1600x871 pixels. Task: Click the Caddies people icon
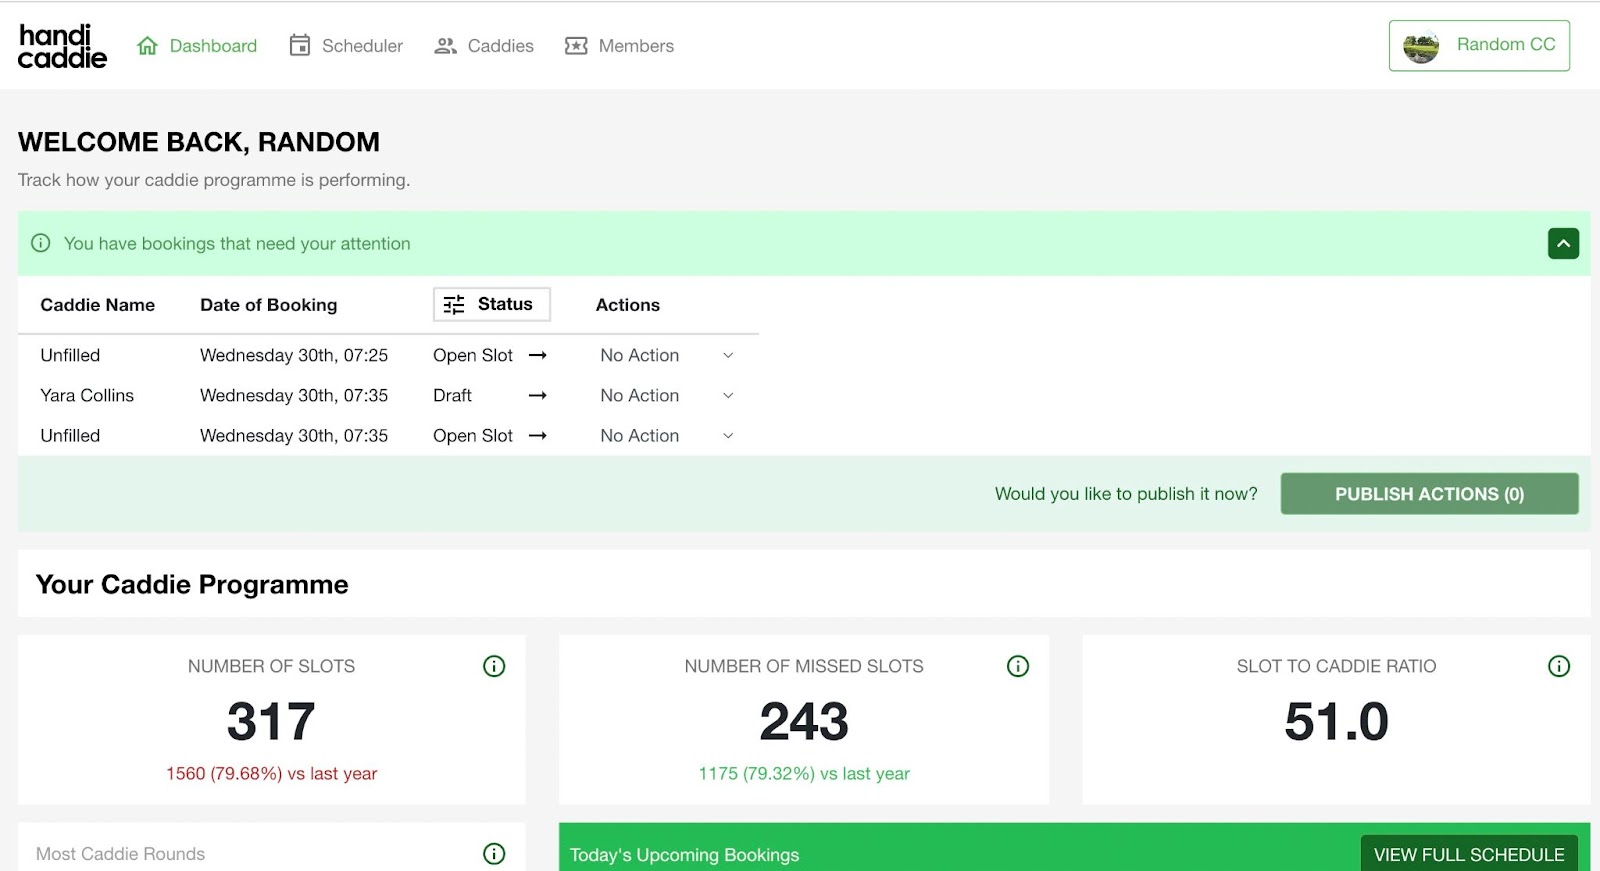tap(445, 46)
